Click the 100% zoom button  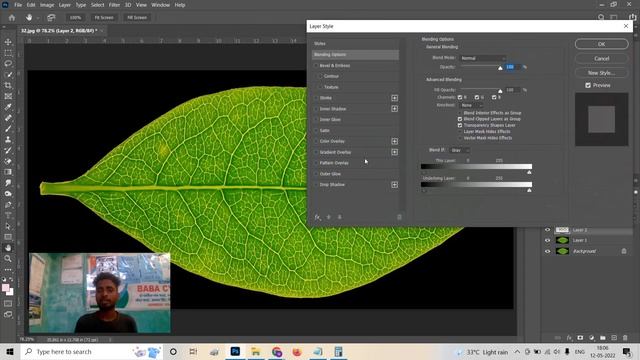pos(75,18)
